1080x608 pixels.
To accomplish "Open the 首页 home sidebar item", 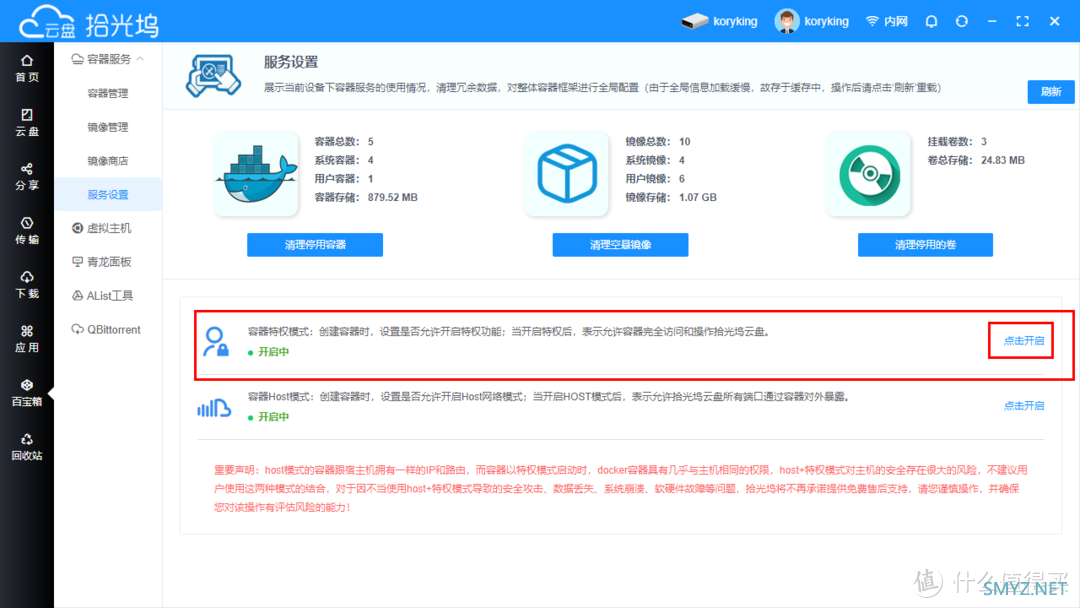I will coord(27,68).
